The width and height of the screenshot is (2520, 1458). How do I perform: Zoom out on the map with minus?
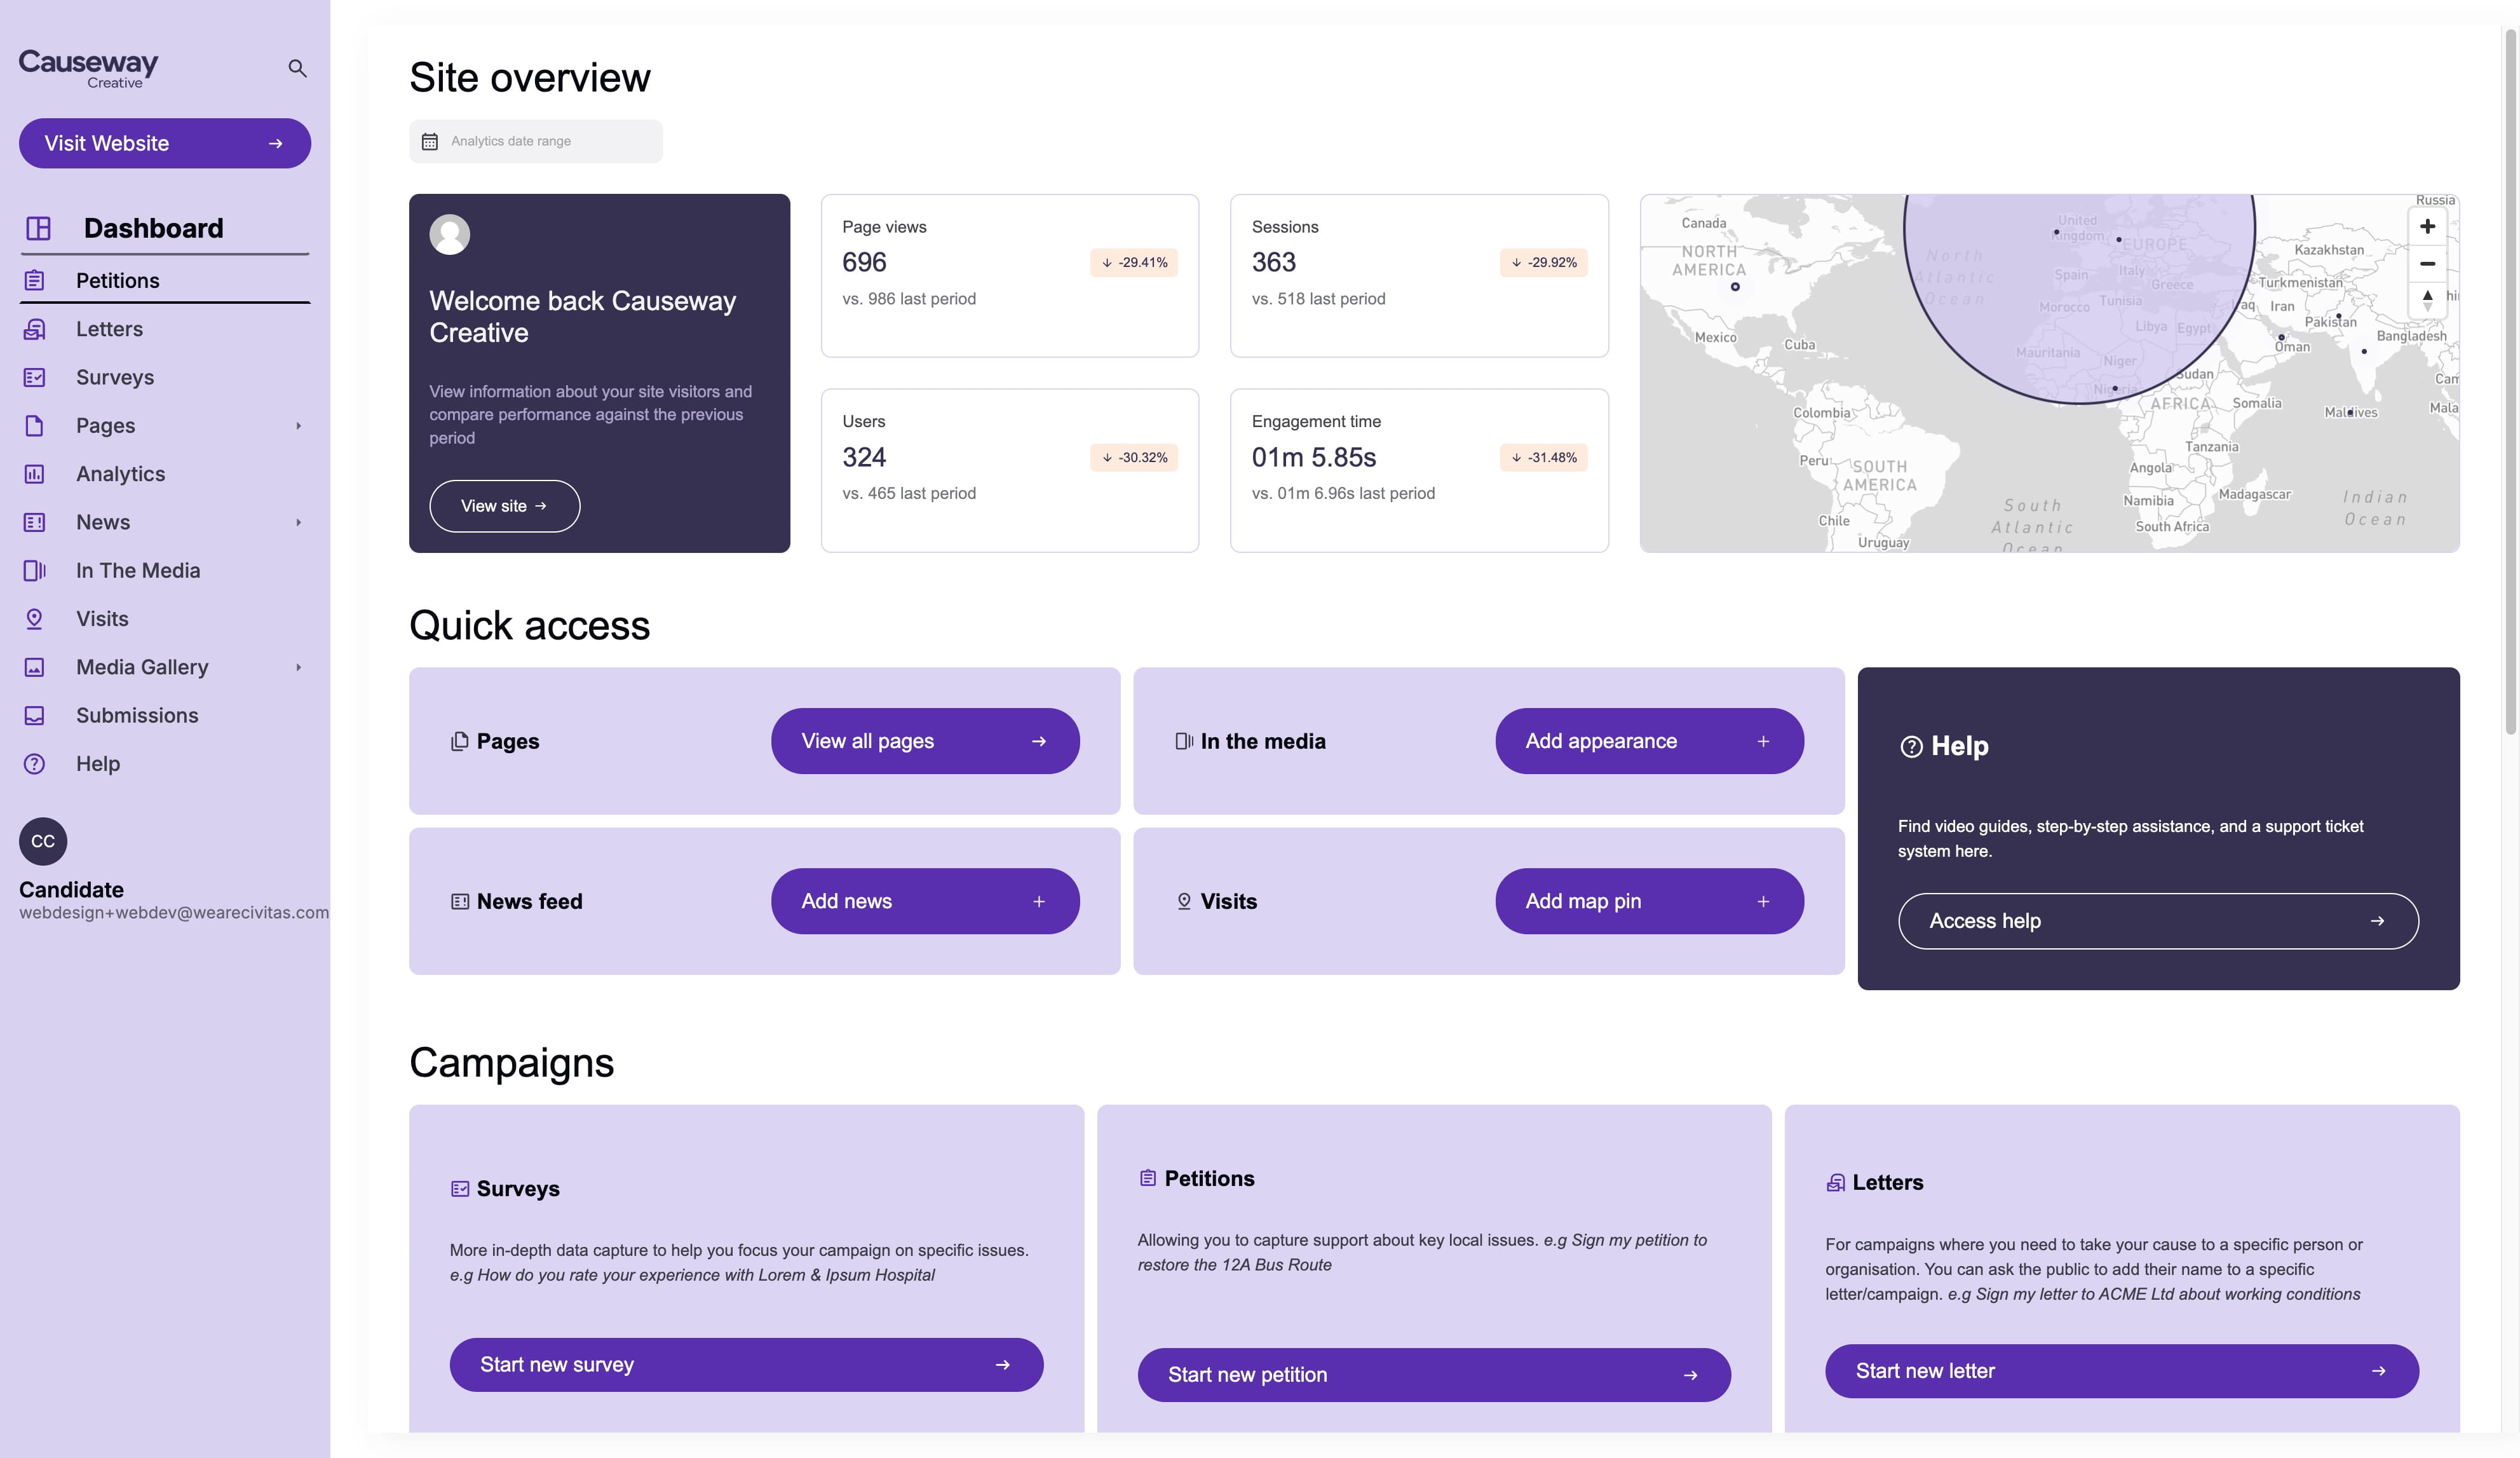point(2427,263)
